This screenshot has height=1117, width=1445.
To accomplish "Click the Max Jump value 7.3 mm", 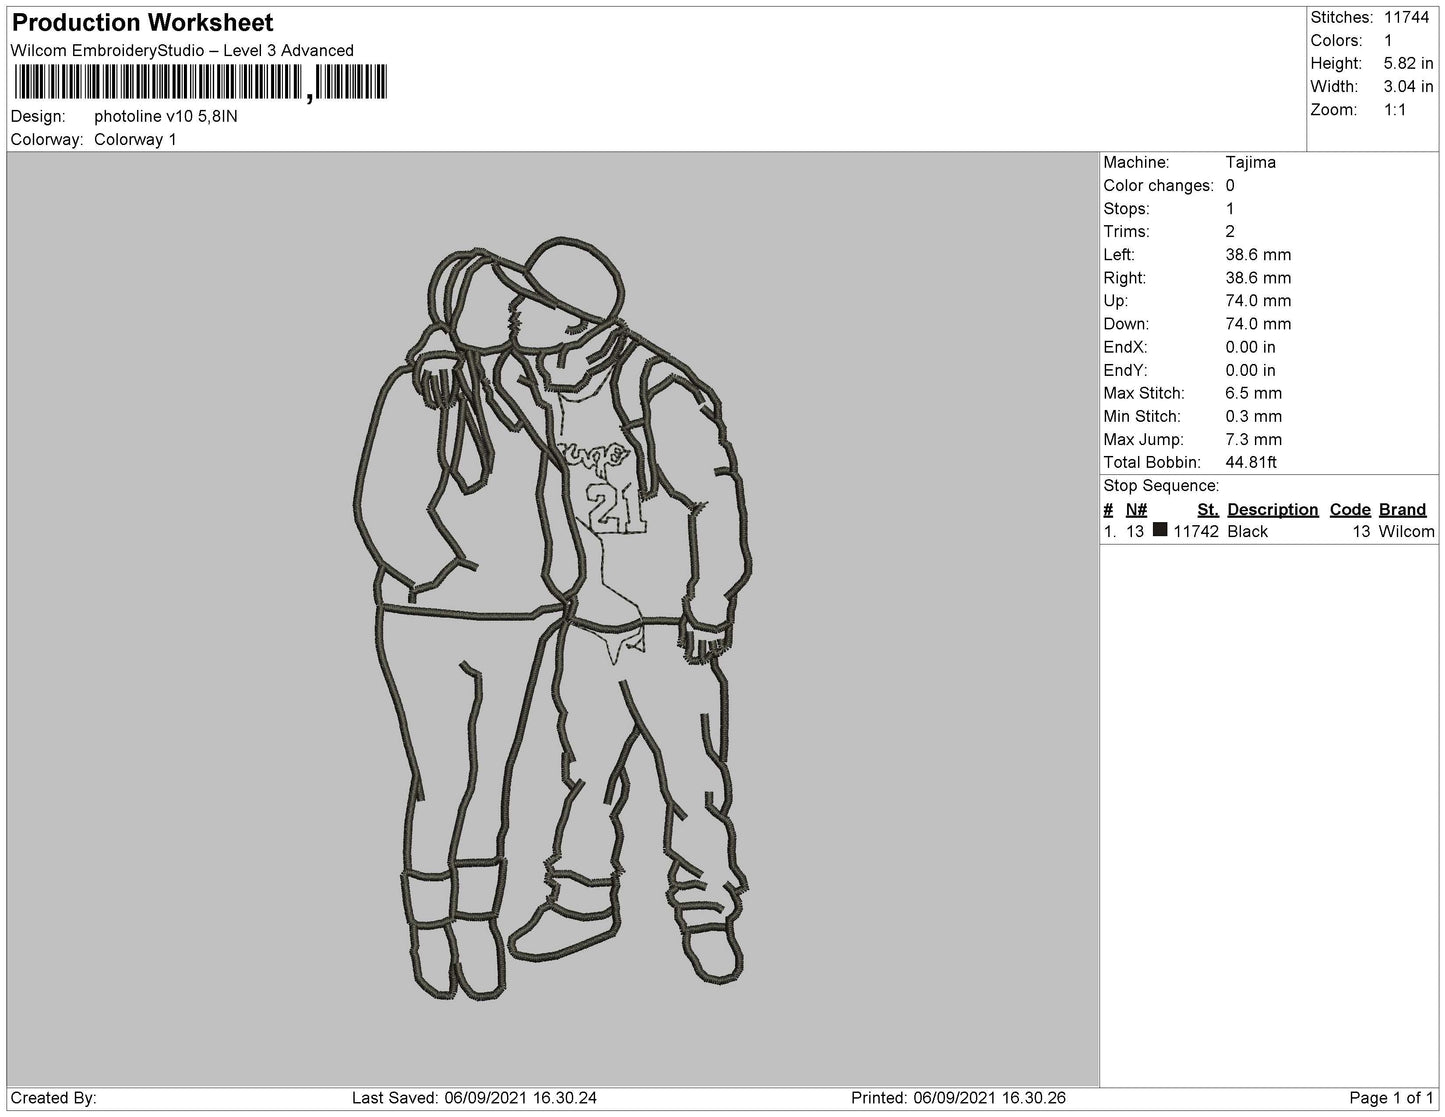I will [x=1254, y=439].
